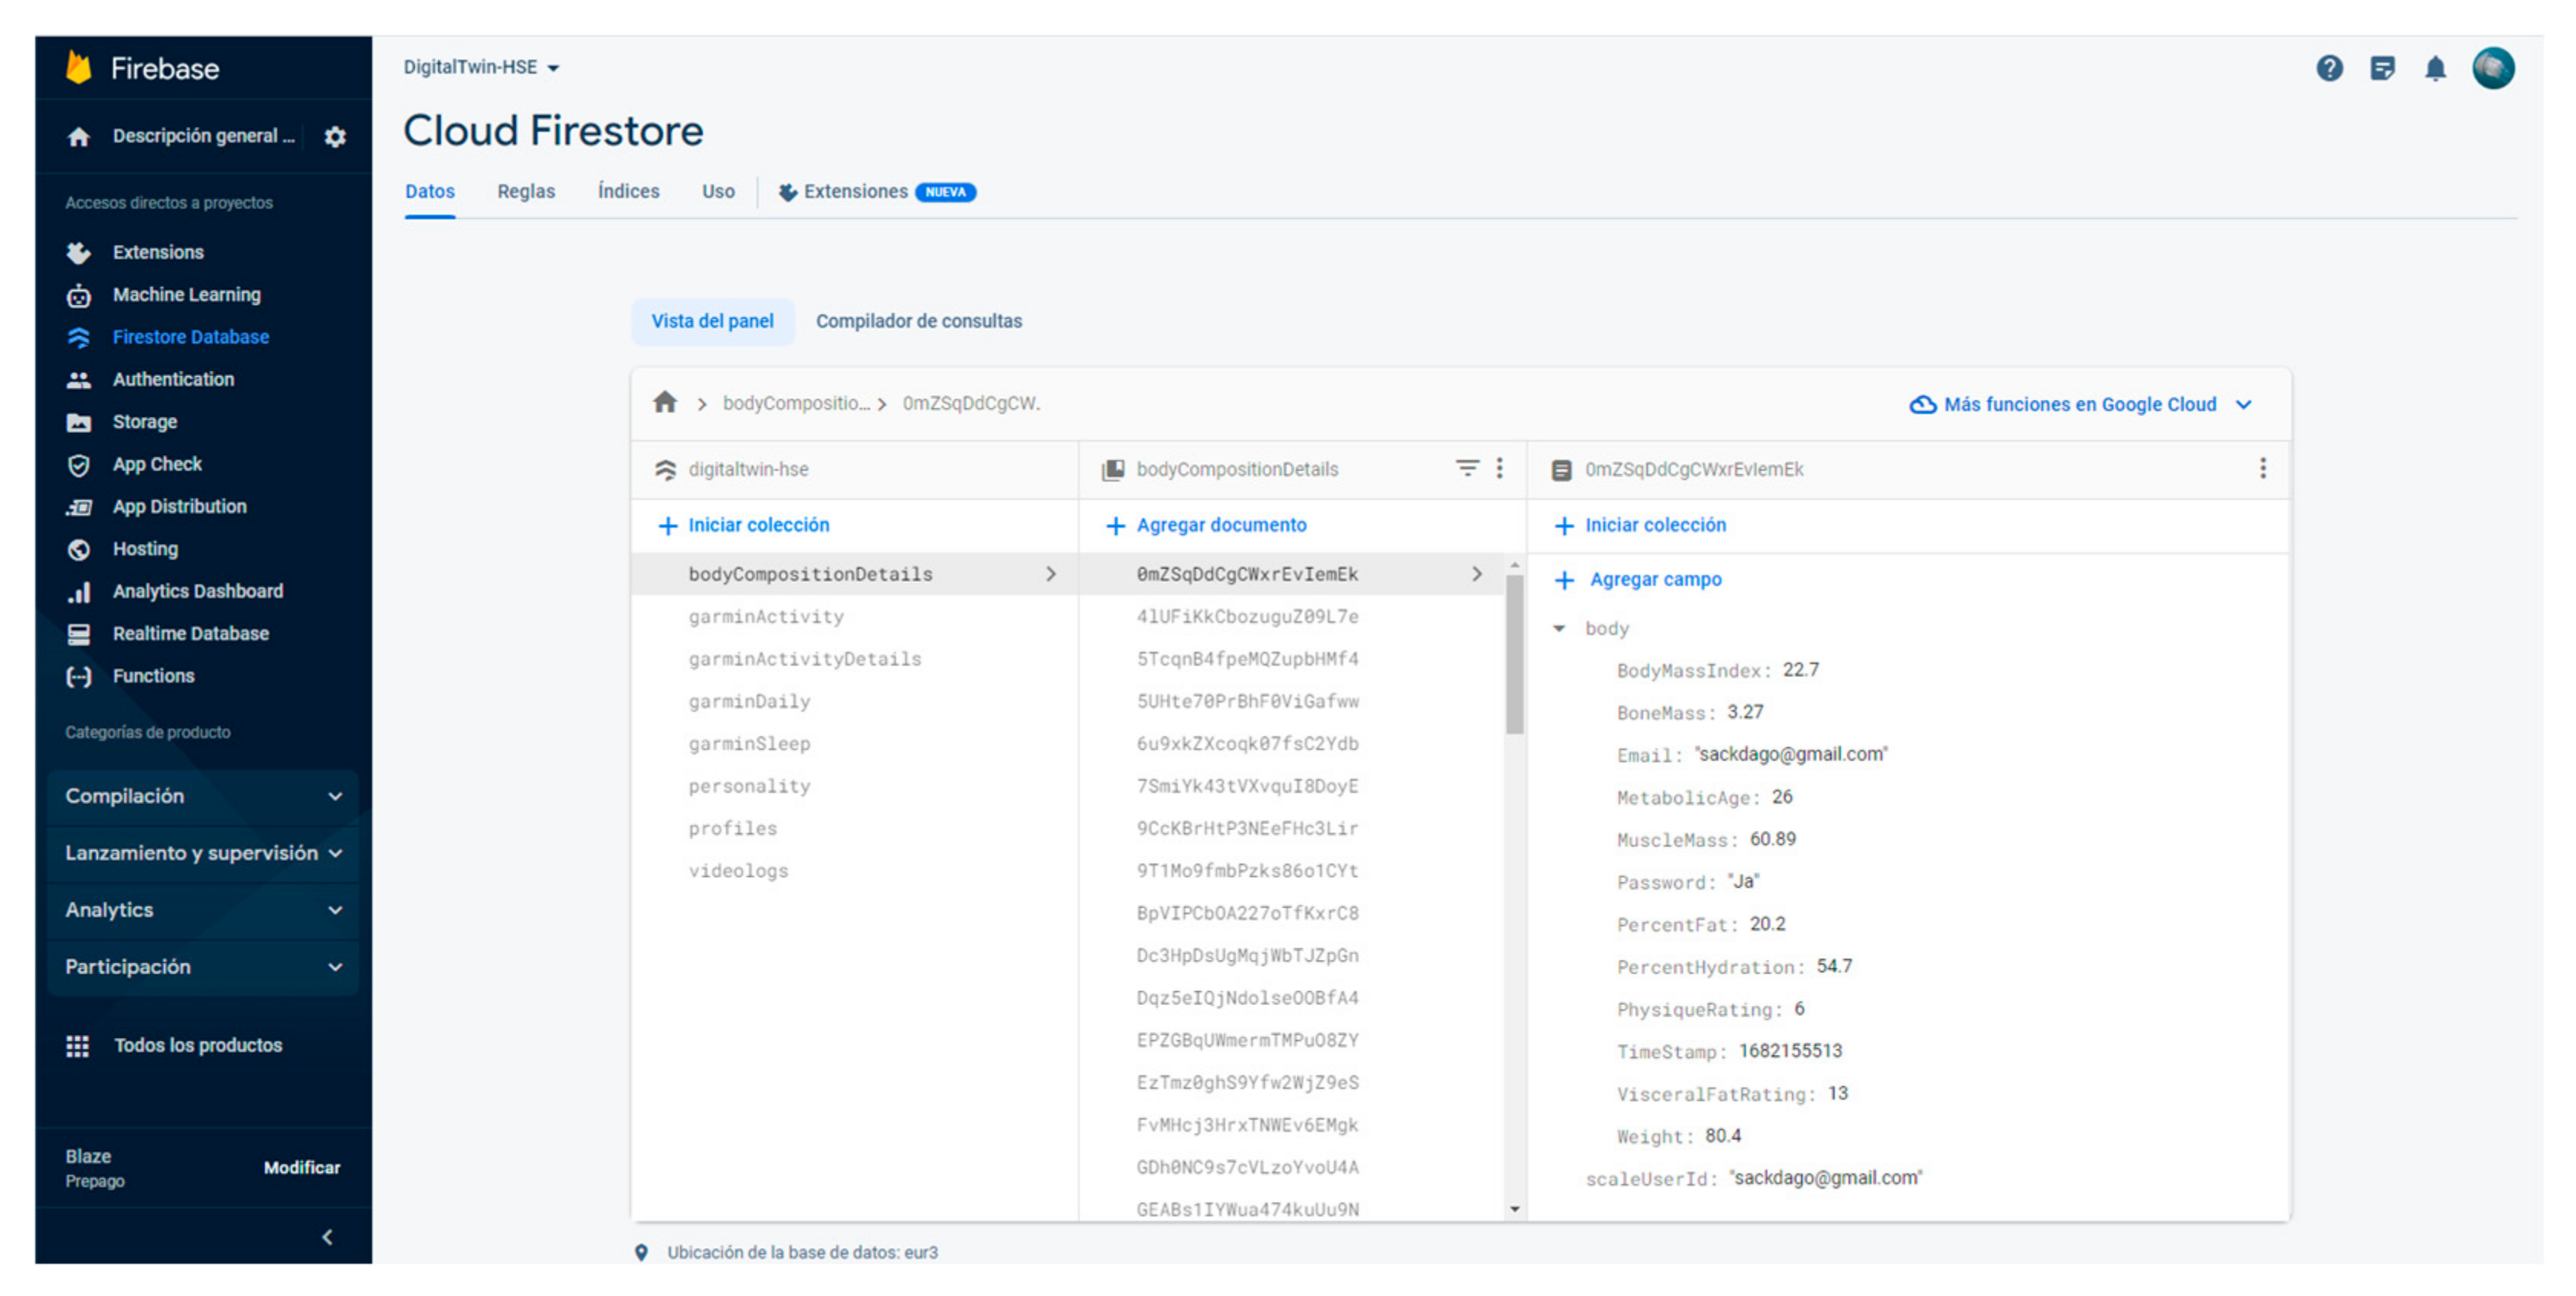Collapse the body field tree

coord(1559,628)
